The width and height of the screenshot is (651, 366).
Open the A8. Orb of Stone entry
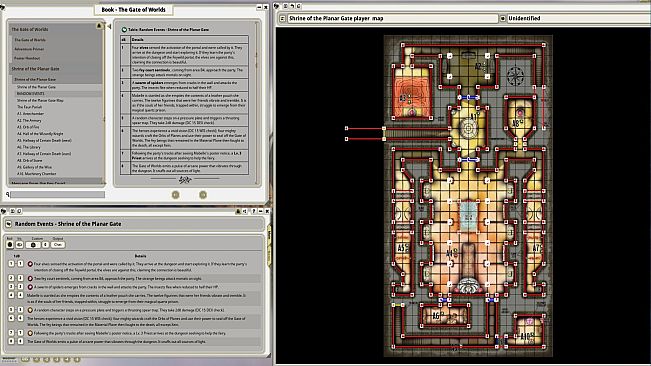tap(29, 160)
